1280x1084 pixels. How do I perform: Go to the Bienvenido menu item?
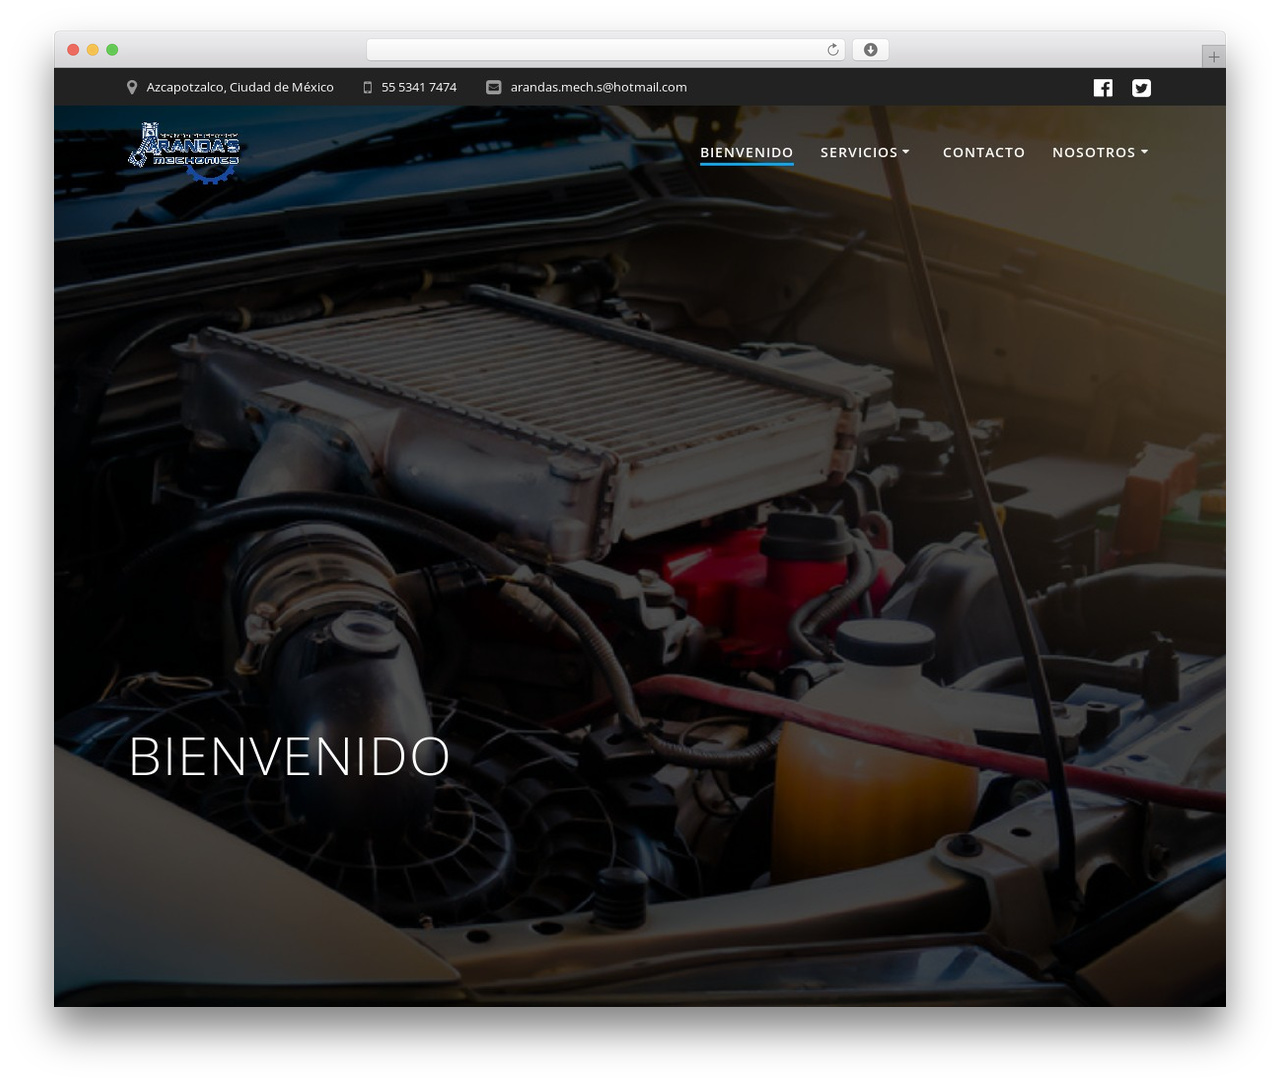(747, 152)
